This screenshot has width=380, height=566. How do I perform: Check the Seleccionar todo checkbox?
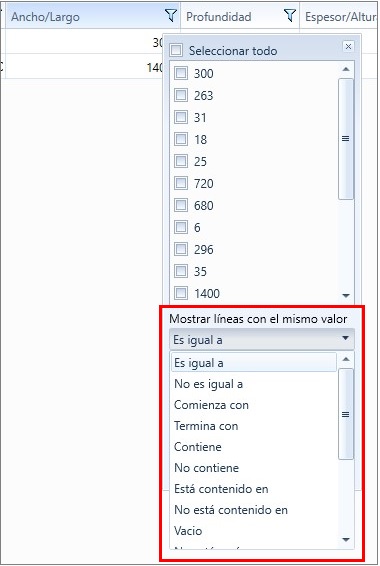(x=176, y=50)
